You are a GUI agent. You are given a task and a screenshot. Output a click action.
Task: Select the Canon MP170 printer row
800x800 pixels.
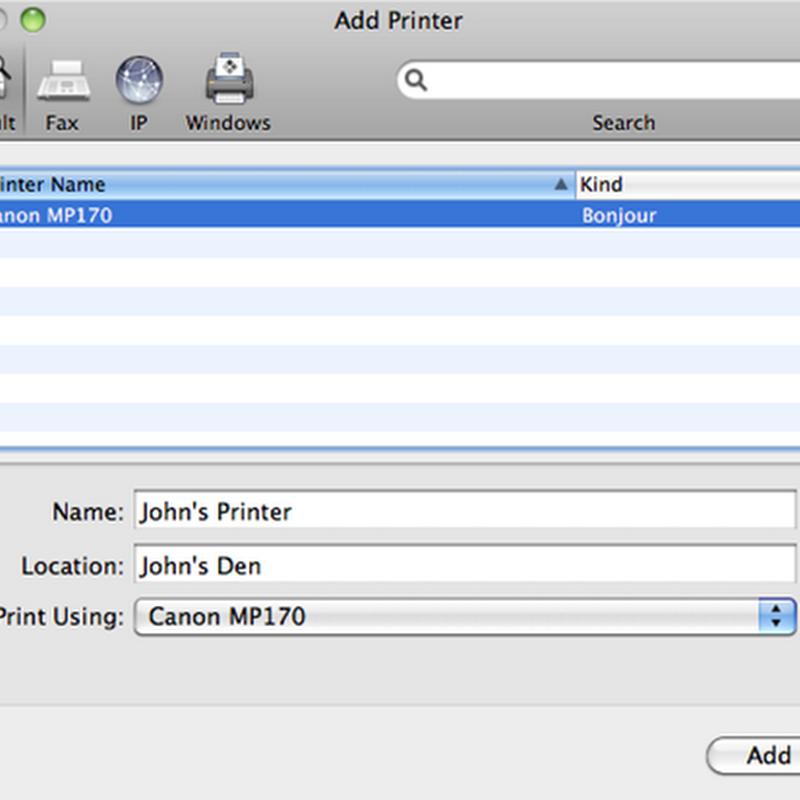pos(400,215)
